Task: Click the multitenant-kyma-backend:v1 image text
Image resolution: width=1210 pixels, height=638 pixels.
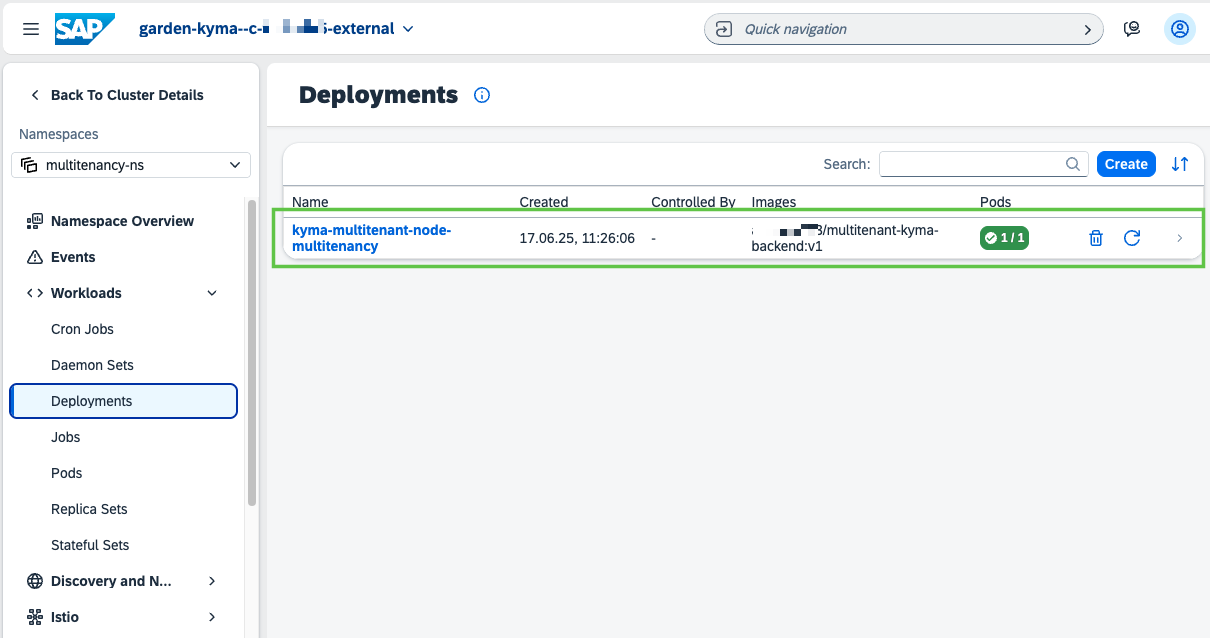Action: (845, 238)
